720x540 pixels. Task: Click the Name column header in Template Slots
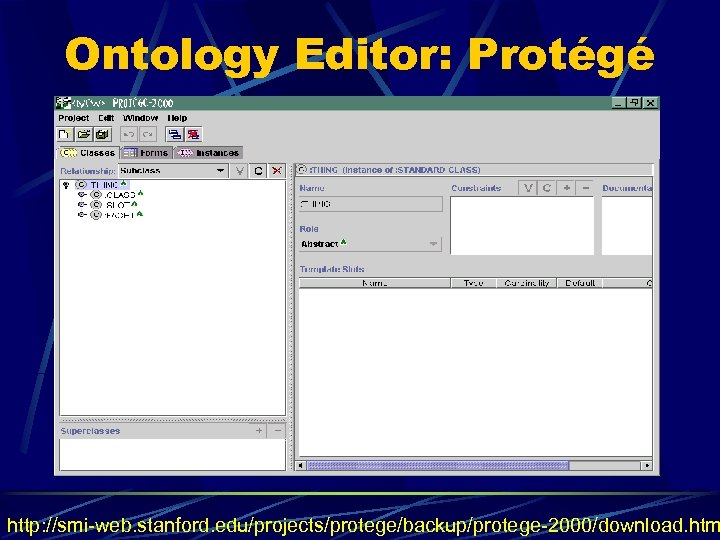(375, 283)
